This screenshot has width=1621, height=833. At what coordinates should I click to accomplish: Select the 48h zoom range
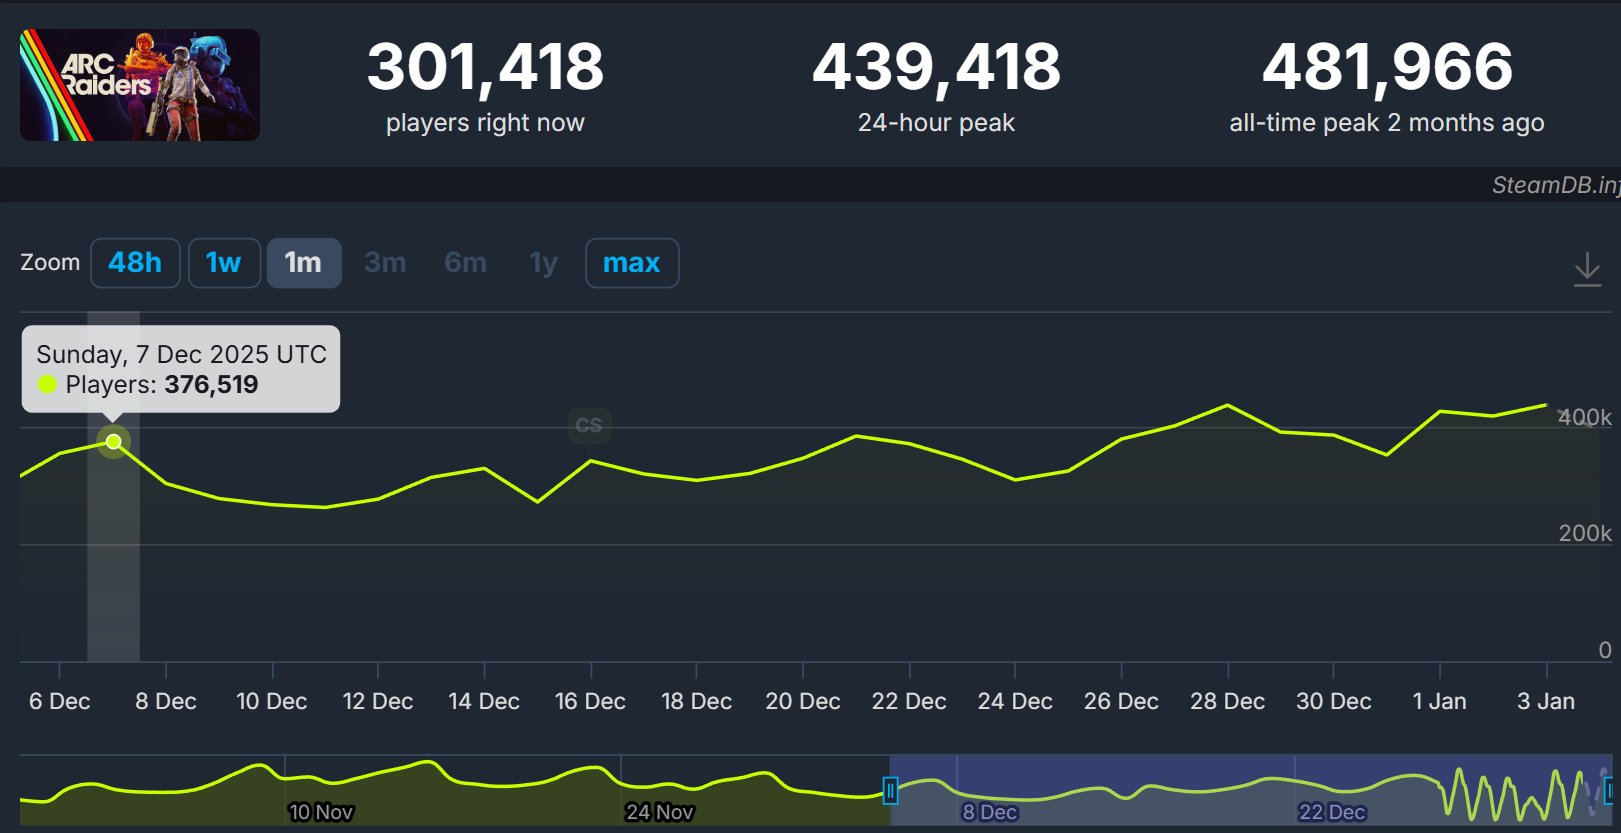(x=135, y=263)
